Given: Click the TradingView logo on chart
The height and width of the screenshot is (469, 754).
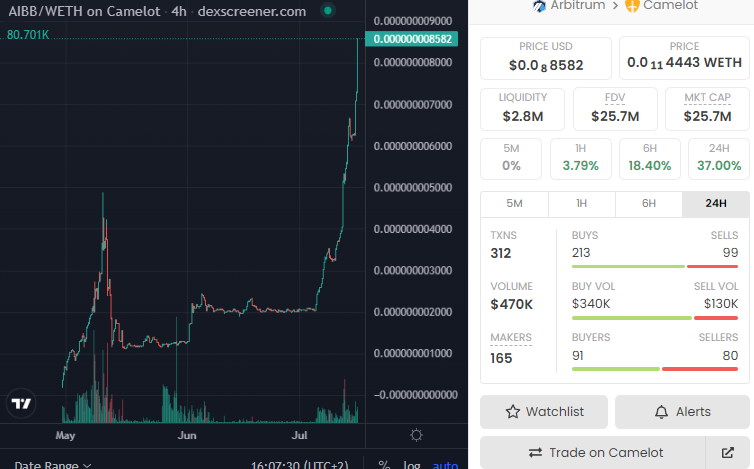Looking at the screenshot, I should (21, 403).
